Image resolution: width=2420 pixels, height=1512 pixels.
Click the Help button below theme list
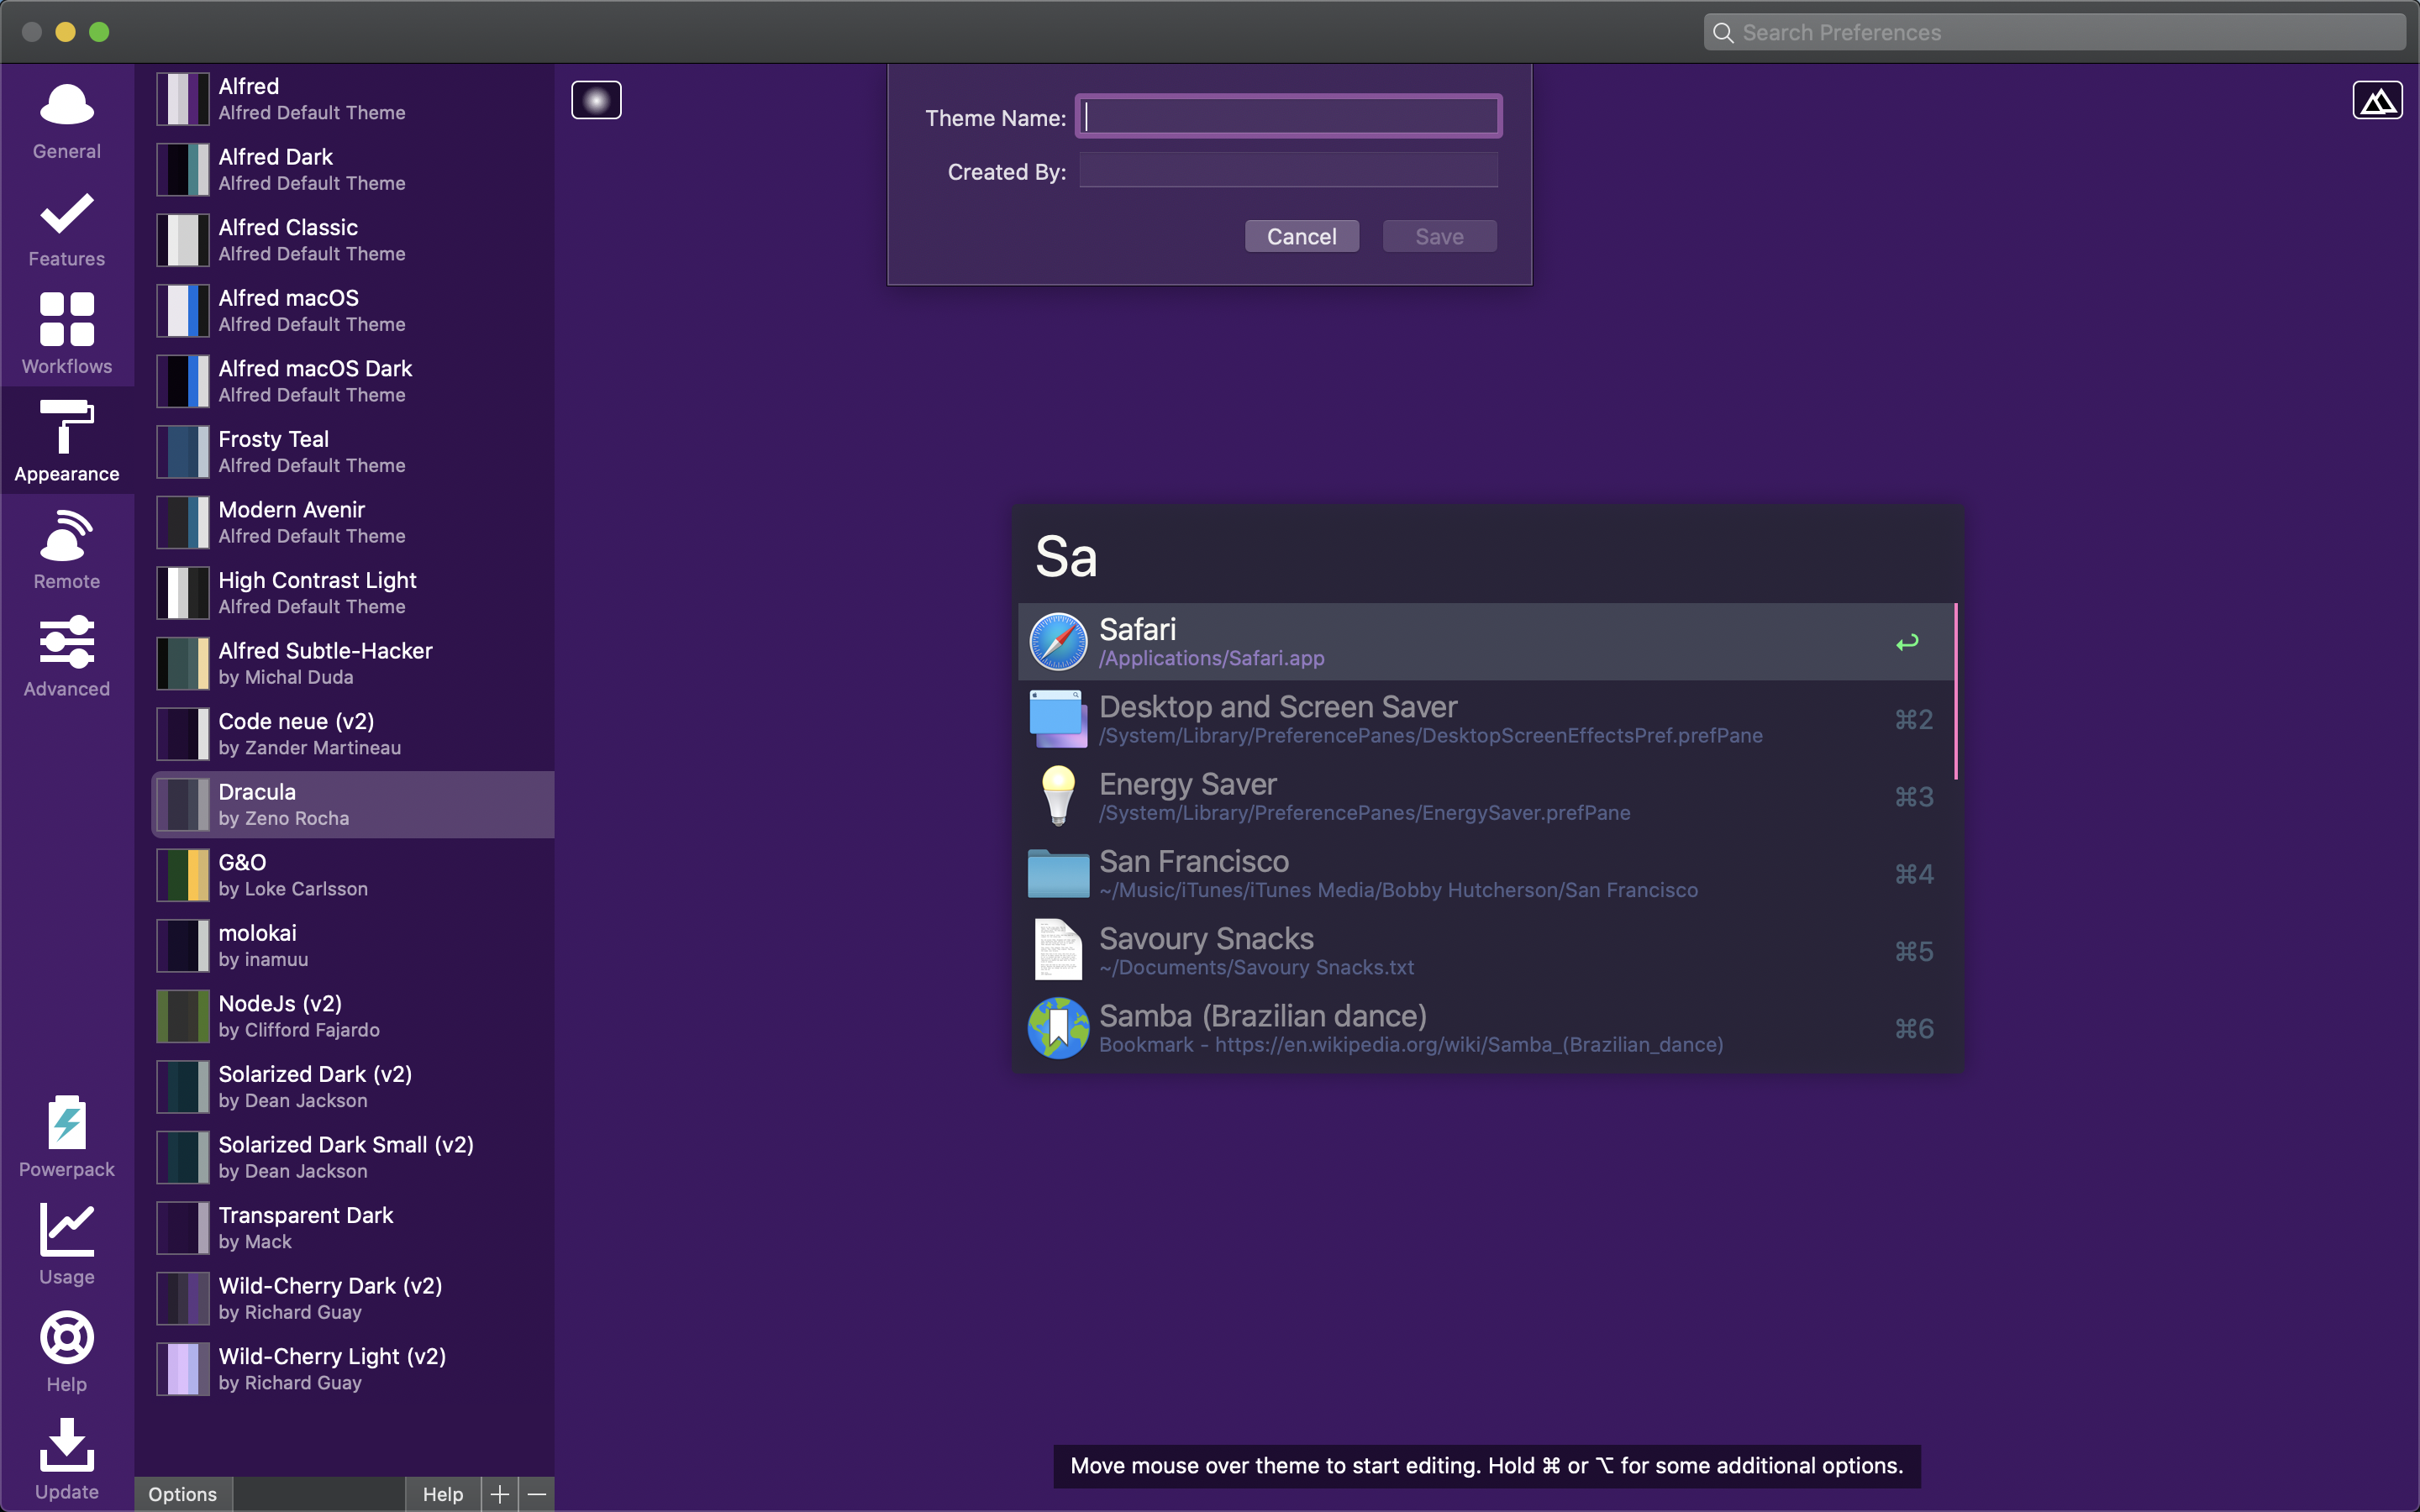[x=443, y=1494]
